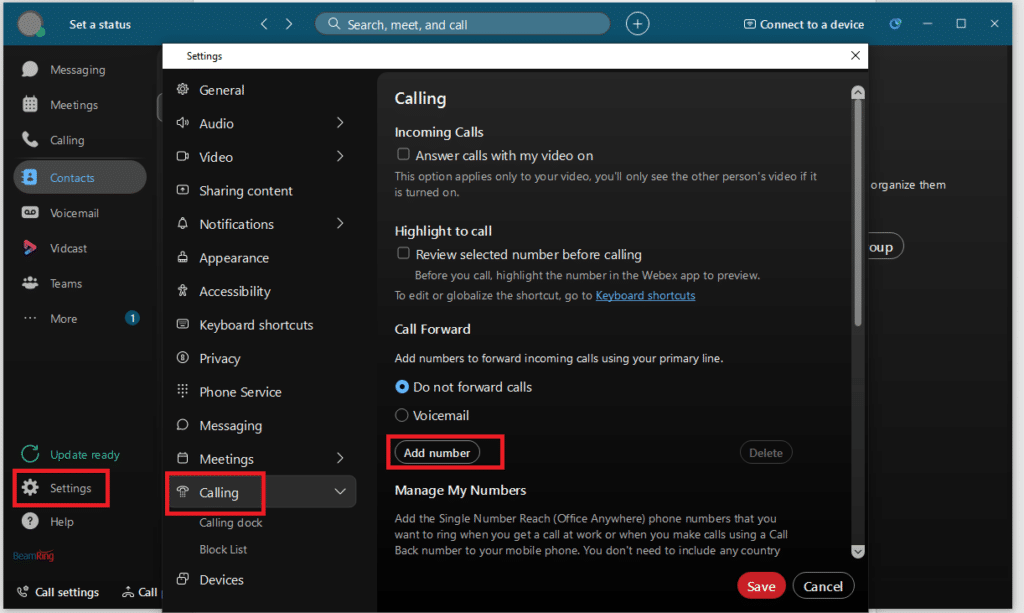Expand the Audio settings submenu

pyautogui.click(x=340, y=123)
